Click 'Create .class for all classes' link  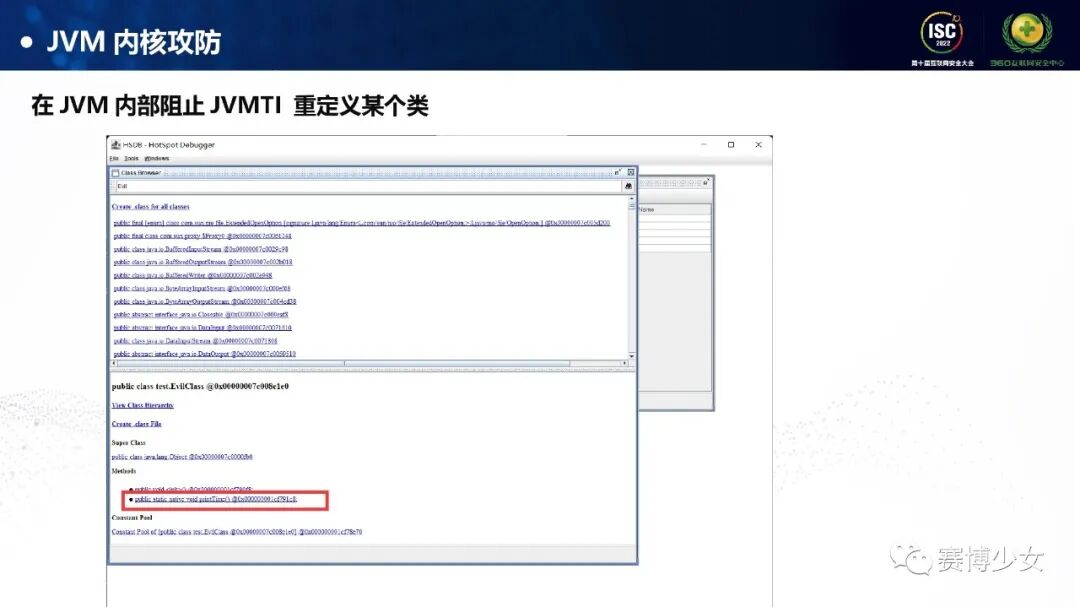pos(150,207)
